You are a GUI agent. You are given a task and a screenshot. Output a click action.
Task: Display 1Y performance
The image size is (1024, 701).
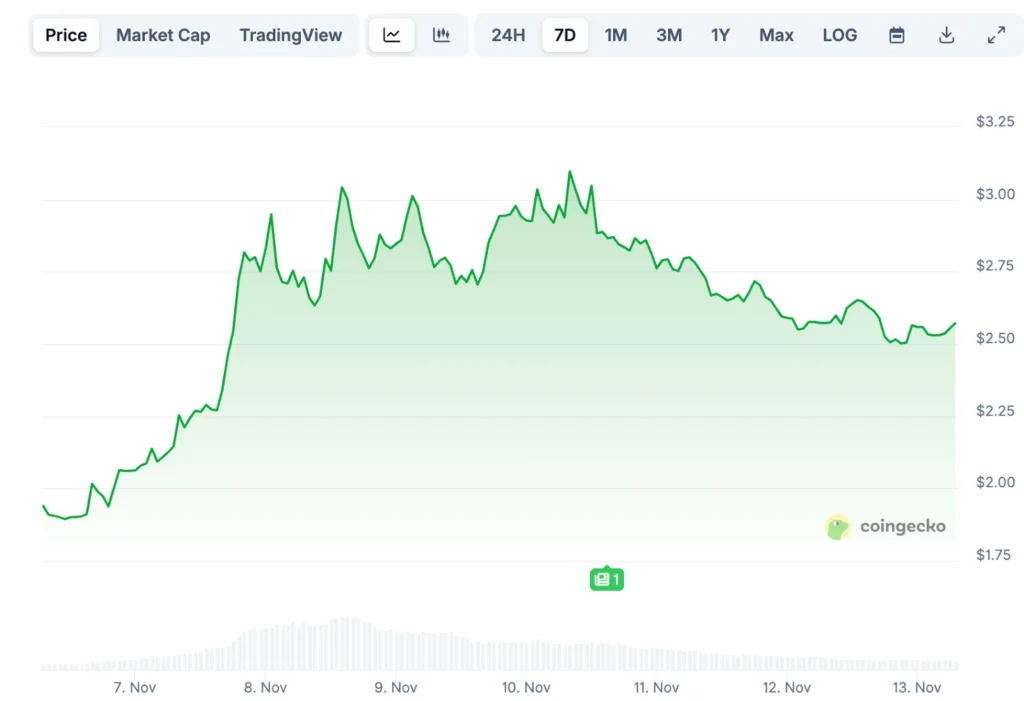point(720,34)
